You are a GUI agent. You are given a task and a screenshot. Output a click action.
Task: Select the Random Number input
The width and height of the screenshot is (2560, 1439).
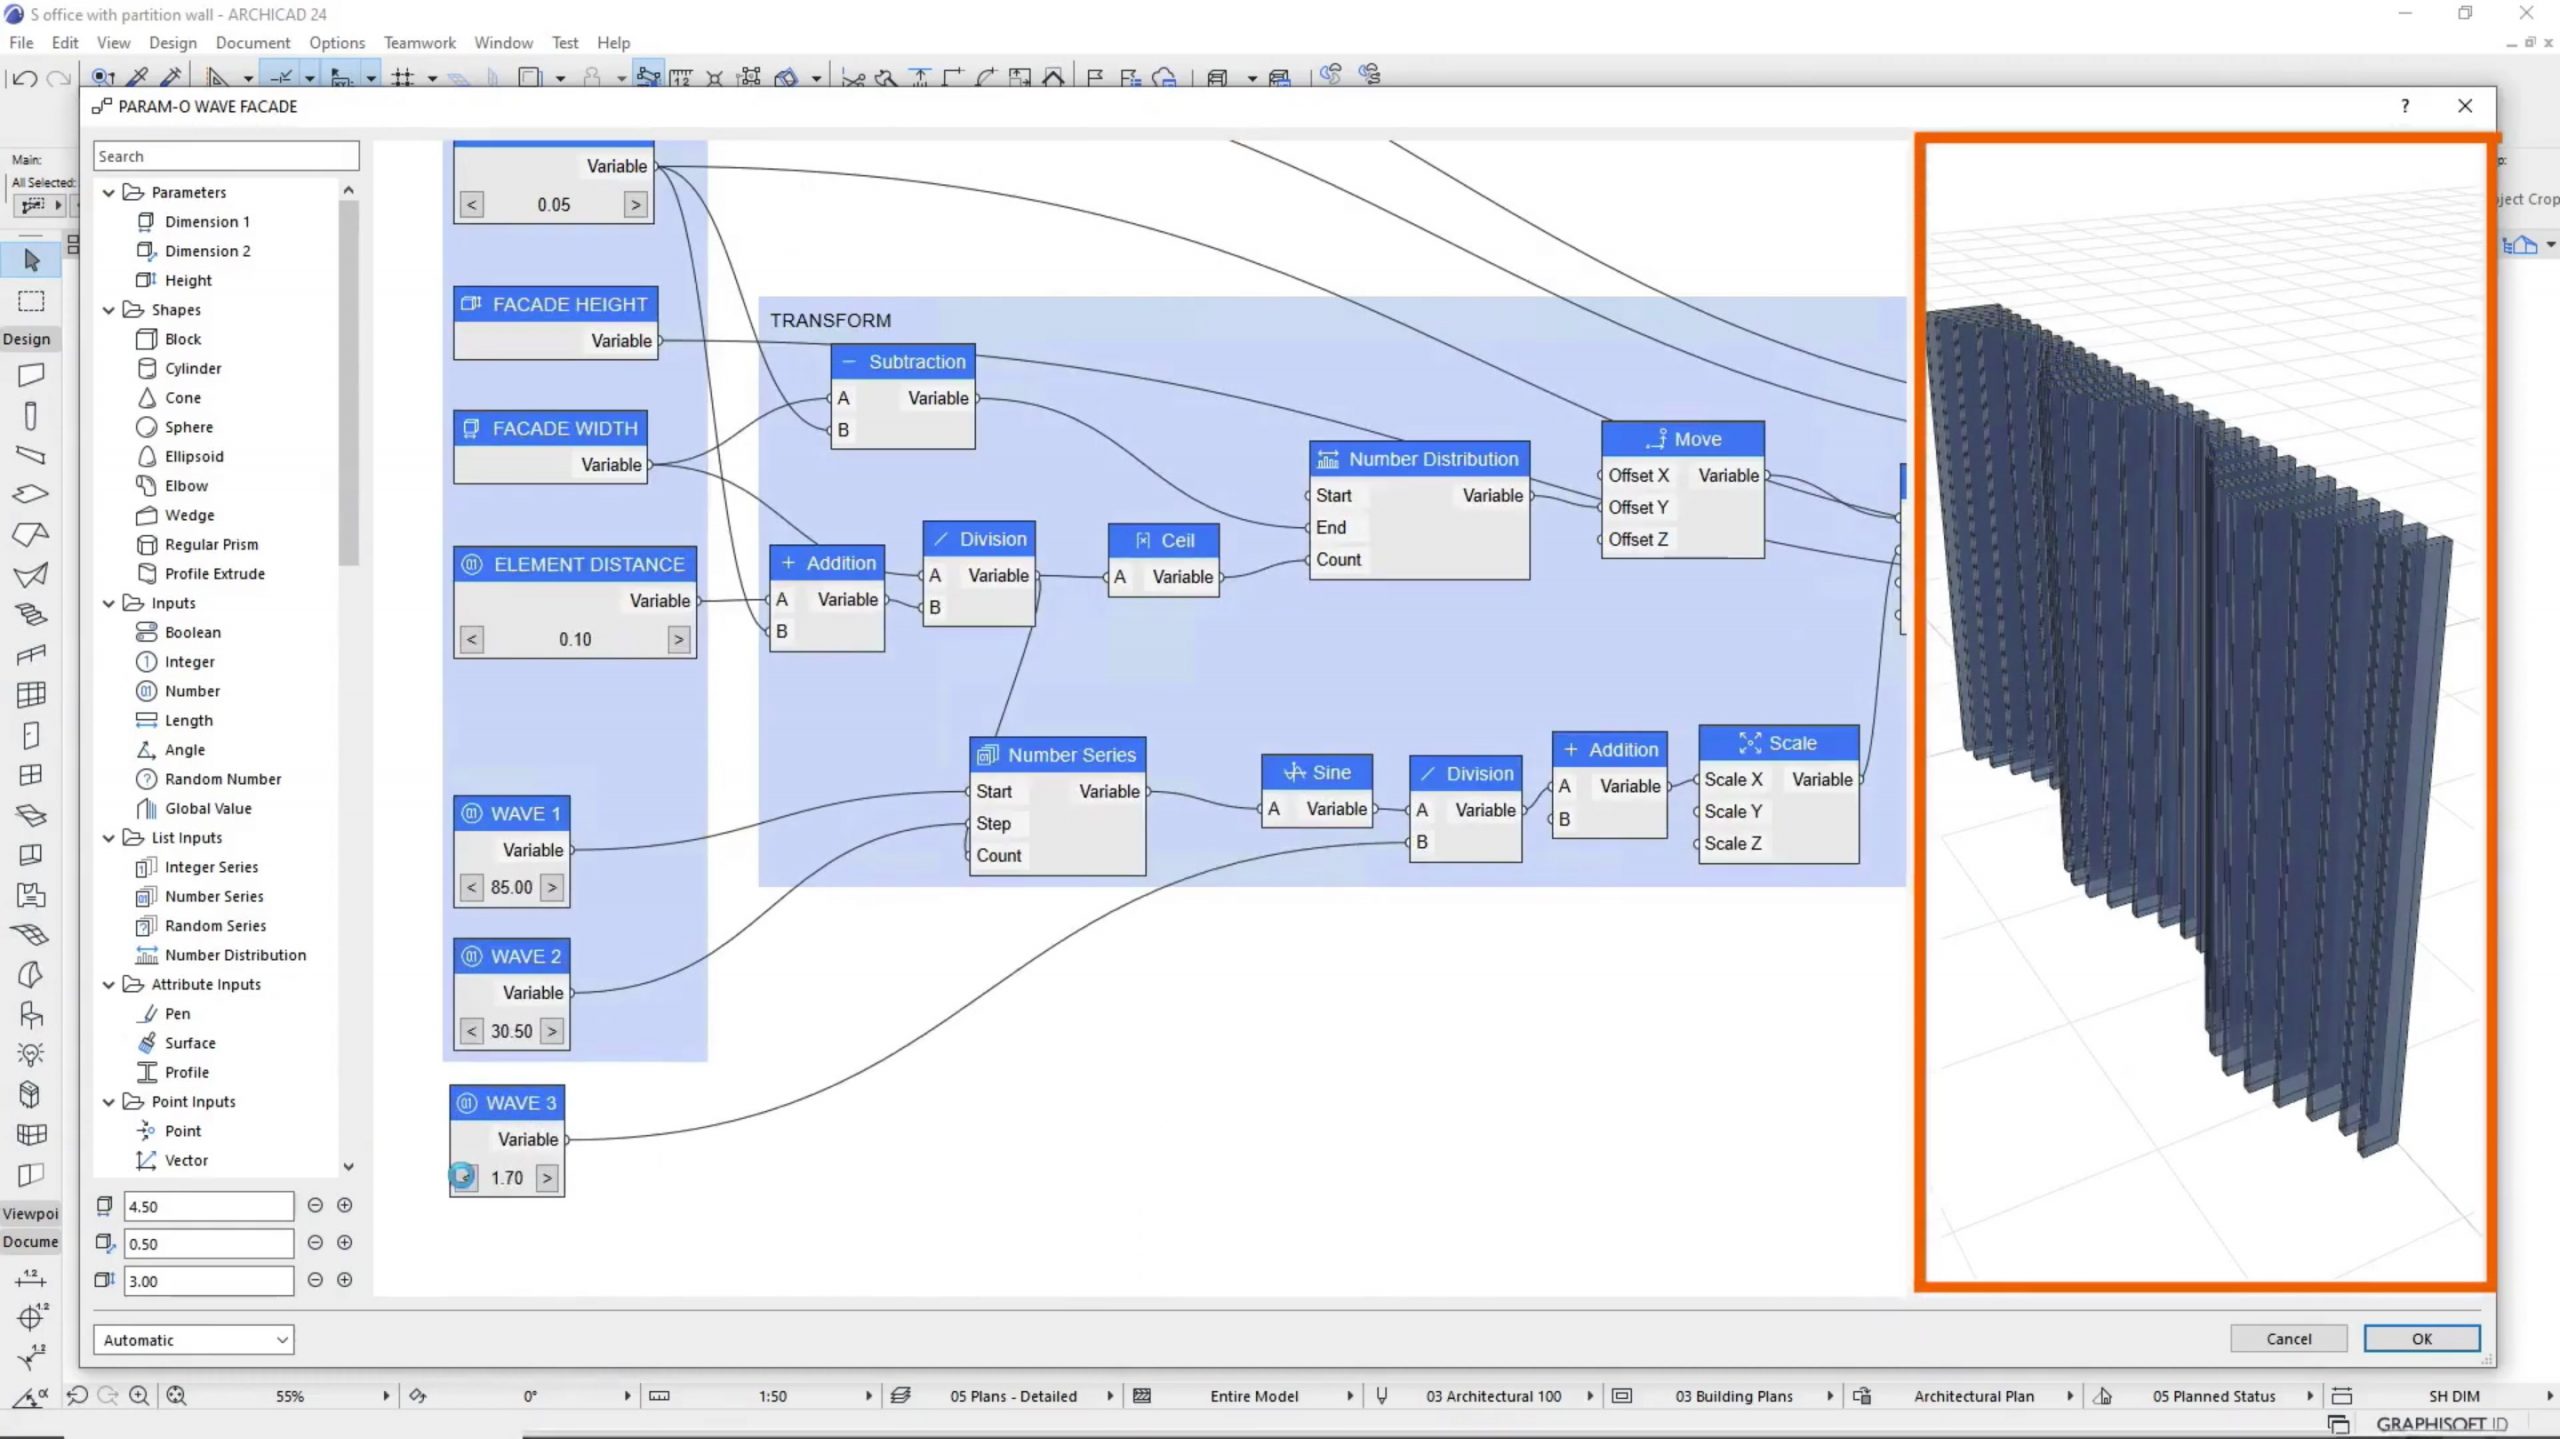point(222,779)
